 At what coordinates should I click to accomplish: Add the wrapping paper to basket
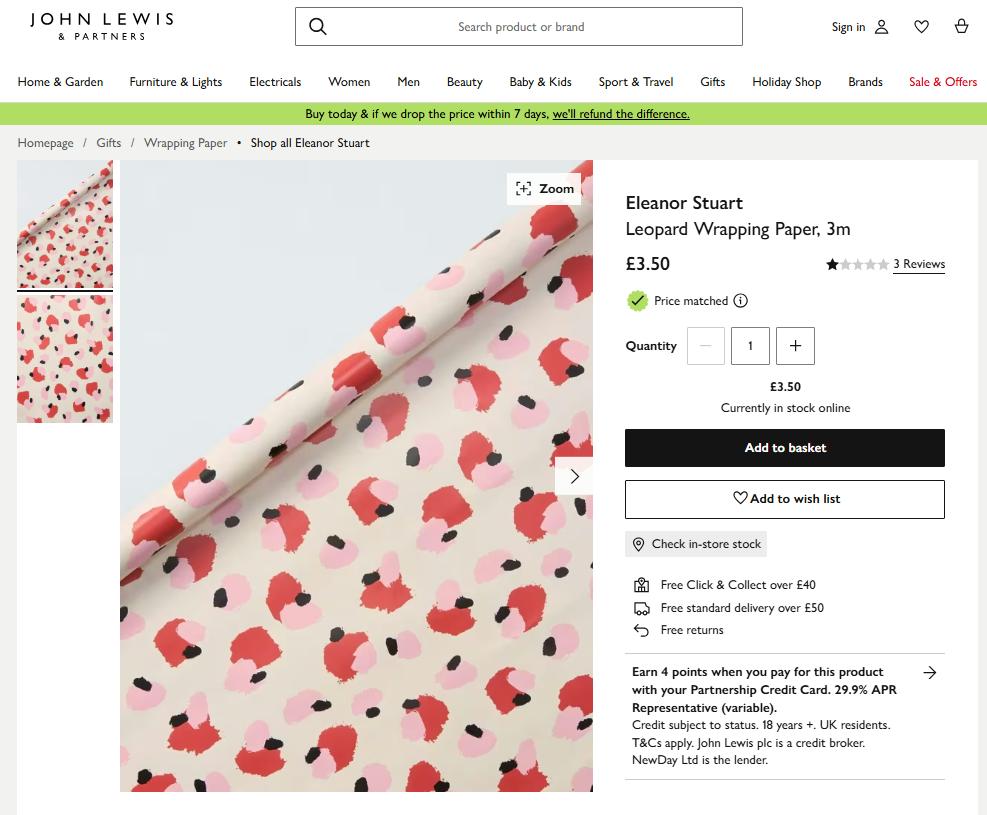pyautogui.click(x=784, y=448)
